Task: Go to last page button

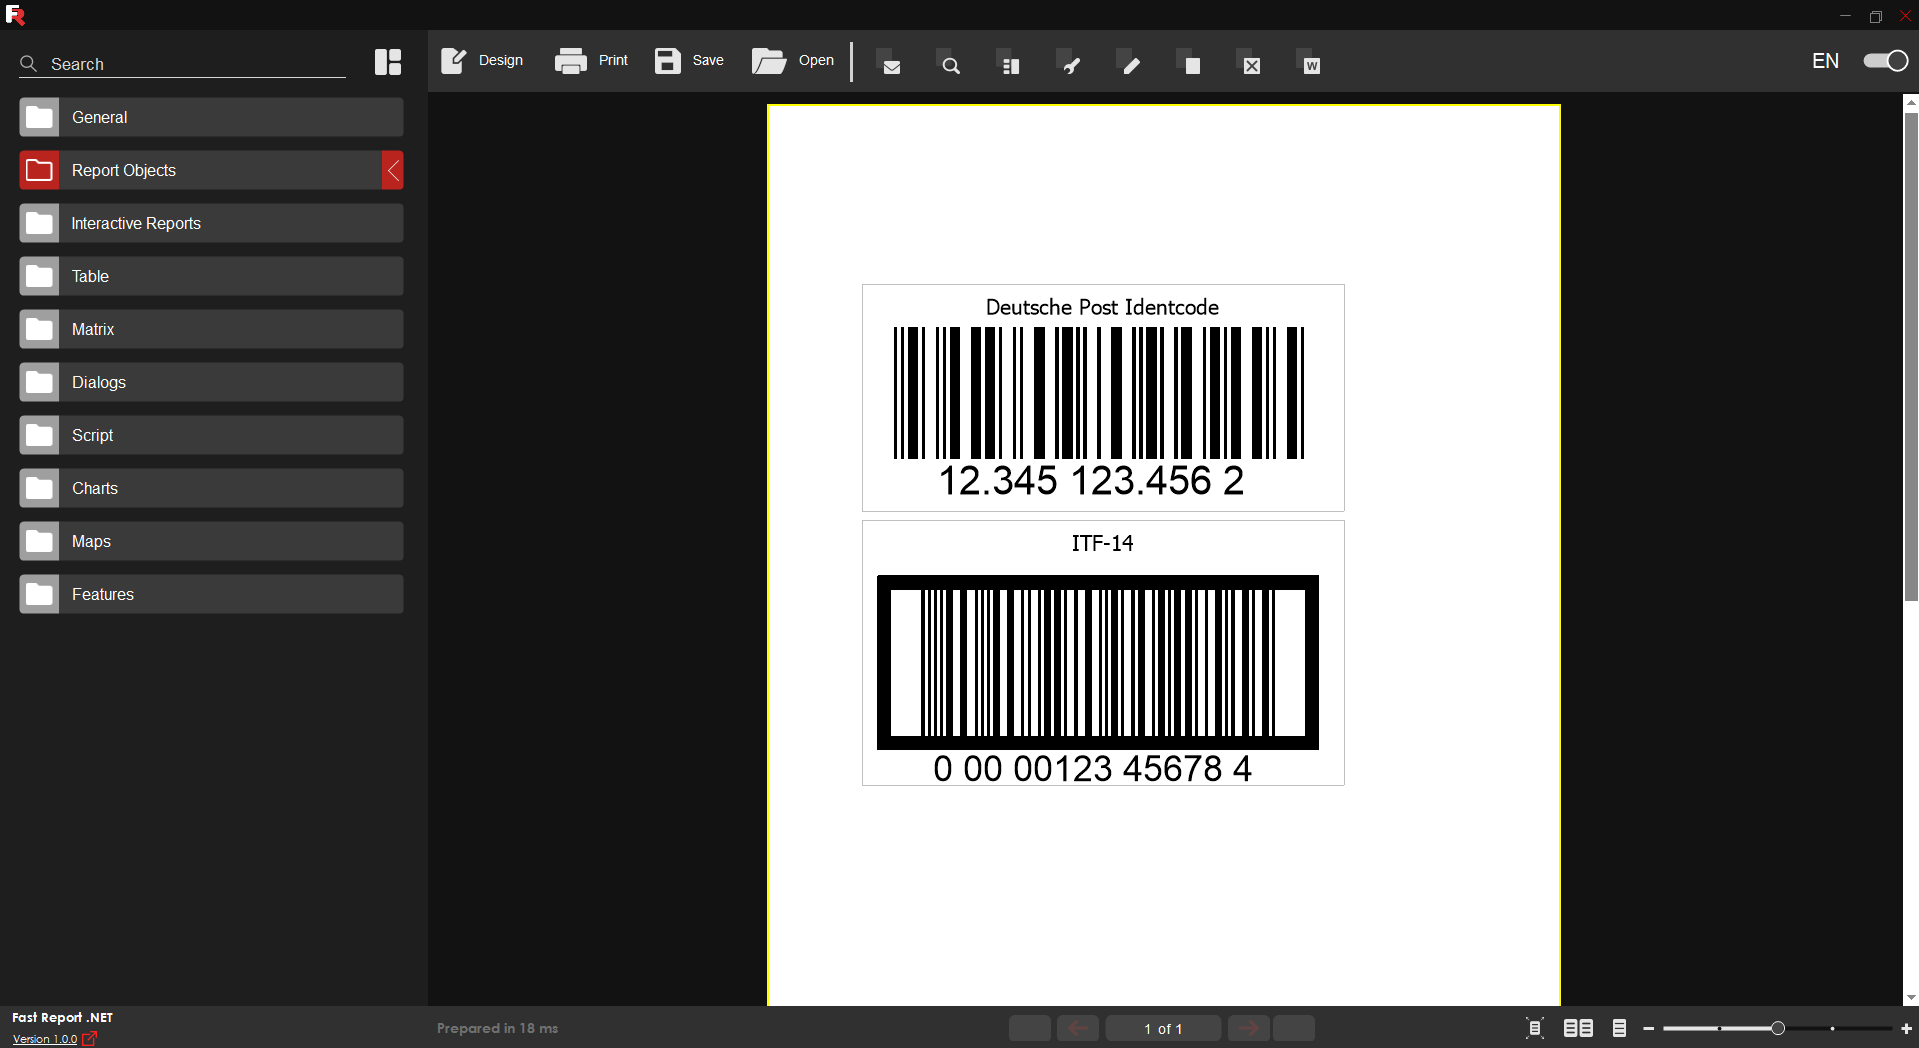Action: coord(1294,1028)
